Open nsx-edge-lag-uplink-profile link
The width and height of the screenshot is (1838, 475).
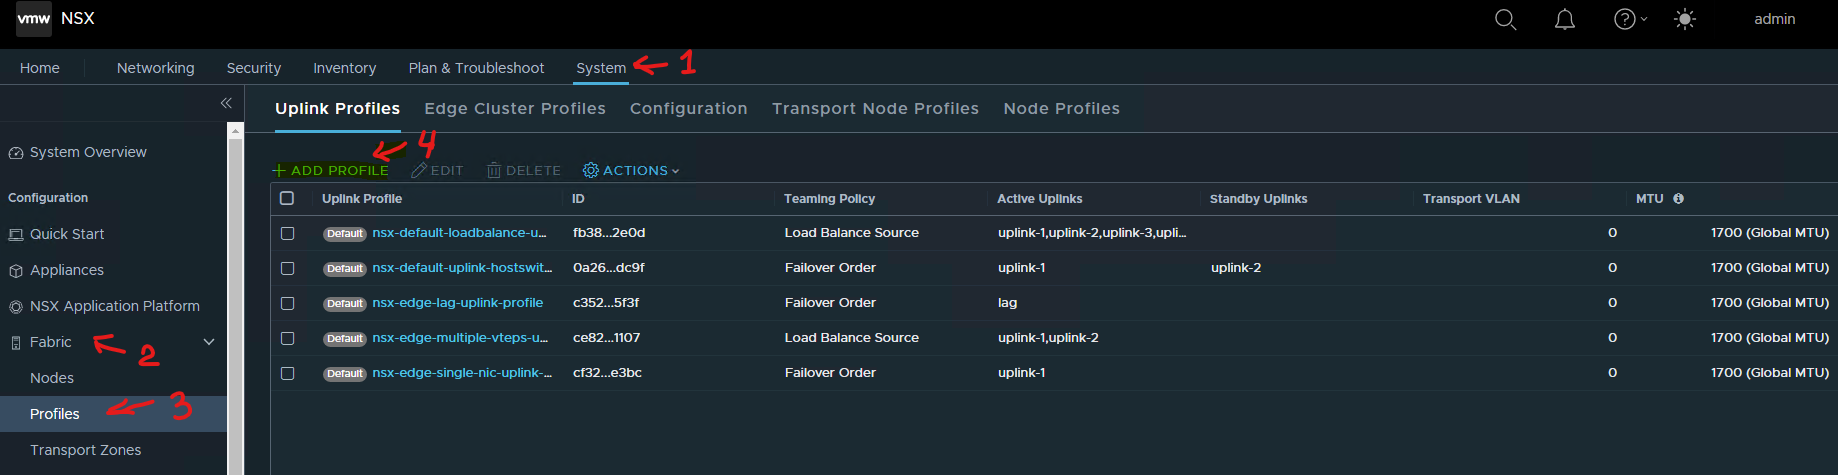click(458, 303)
